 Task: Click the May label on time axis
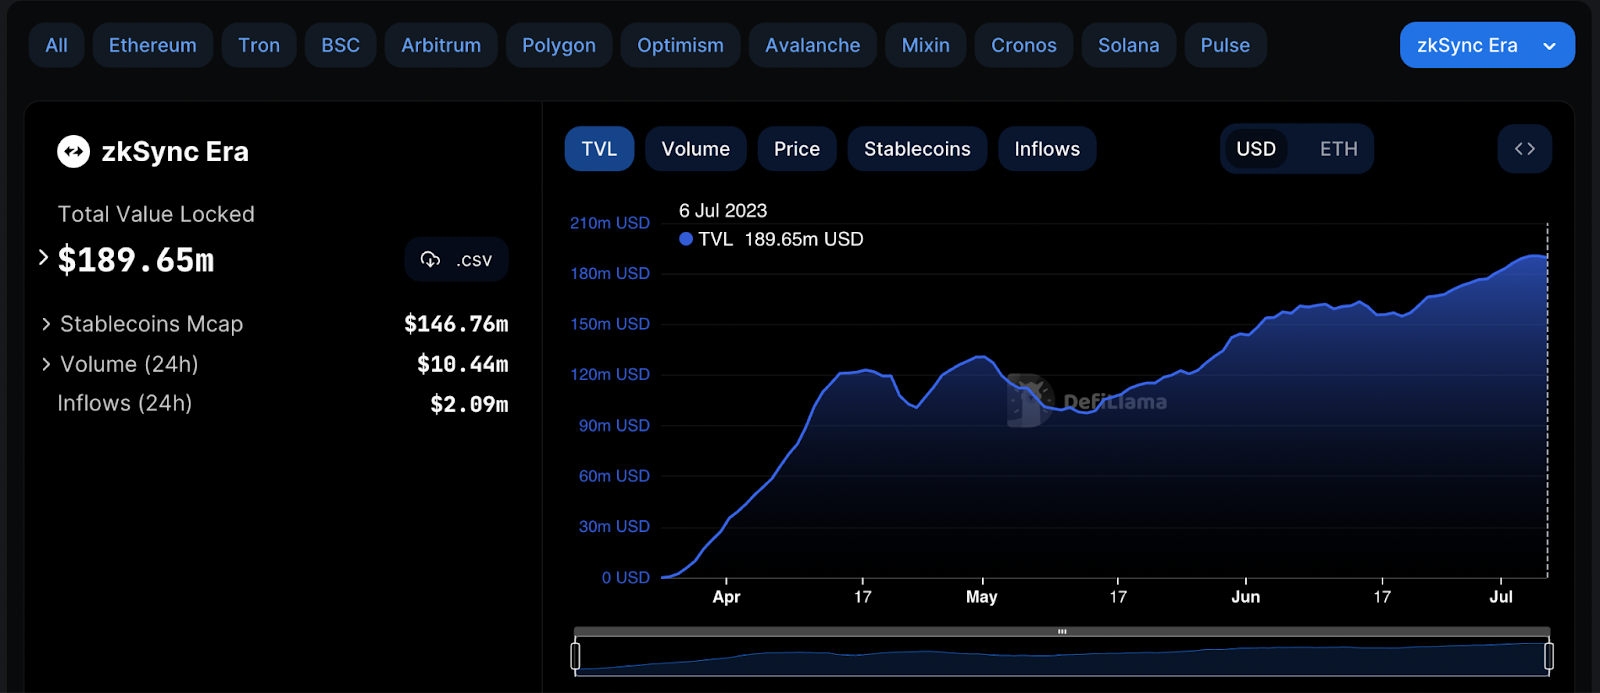[982, 597]
